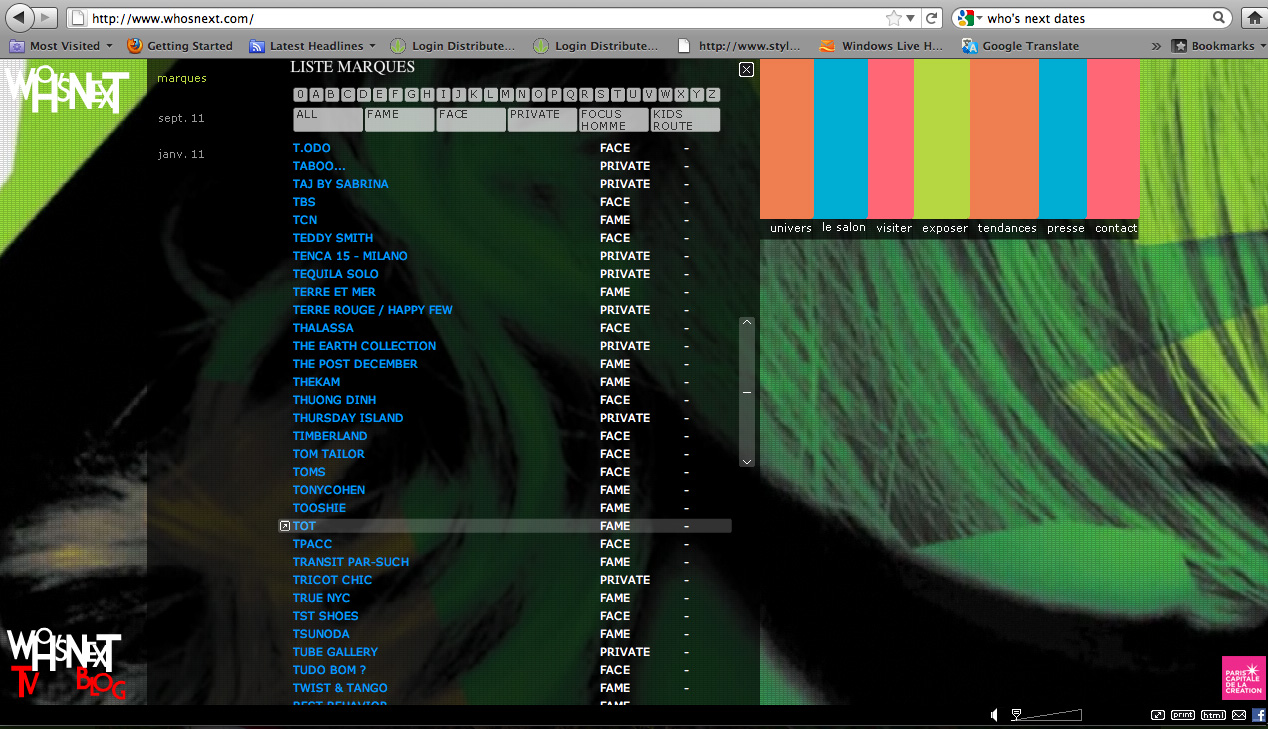Switch to fullscreen with the expand icon
Screen dimensions: 1268x729
tap(1158, 715)
